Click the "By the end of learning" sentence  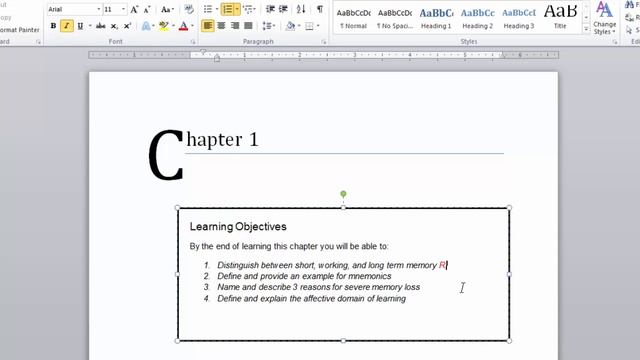tap(289, 247)
